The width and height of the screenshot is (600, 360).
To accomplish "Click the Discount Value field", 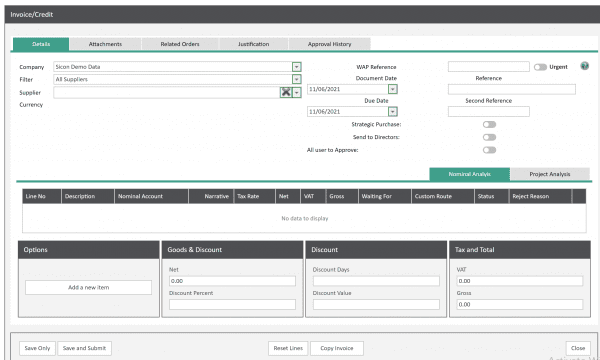I will click(376, 305).
